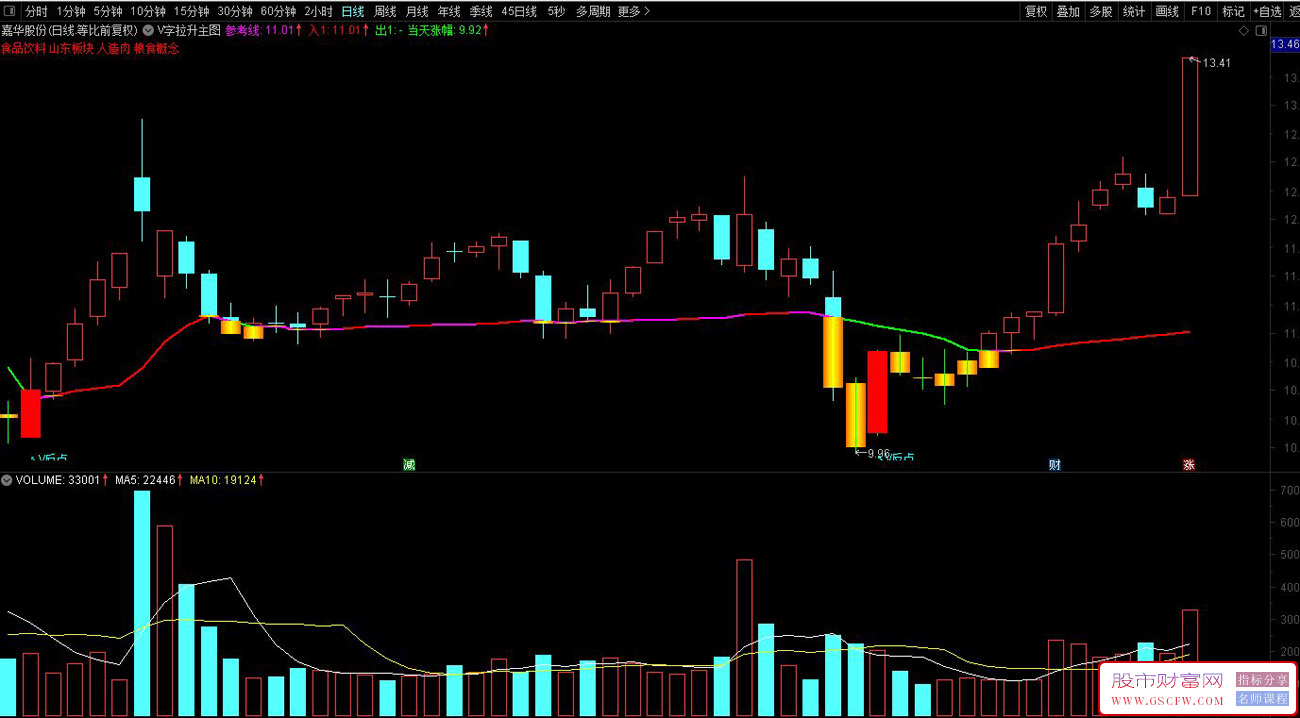The height and width of the screenshot is (718, 1300).
Task: Click the 13.41 high price label
Action: [1217, 63]
